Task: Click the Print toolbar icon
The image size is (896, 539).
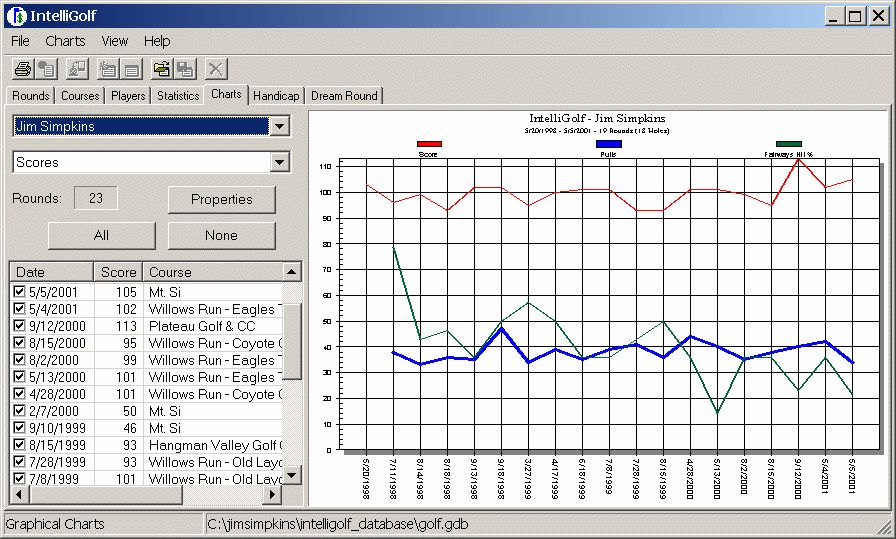Action: click(x=23, y=69)
